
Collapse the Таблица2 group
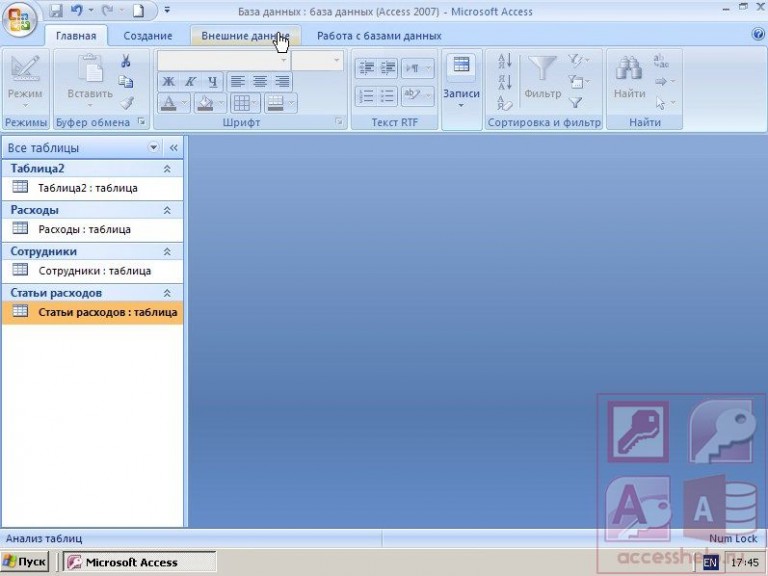(167, 169)
